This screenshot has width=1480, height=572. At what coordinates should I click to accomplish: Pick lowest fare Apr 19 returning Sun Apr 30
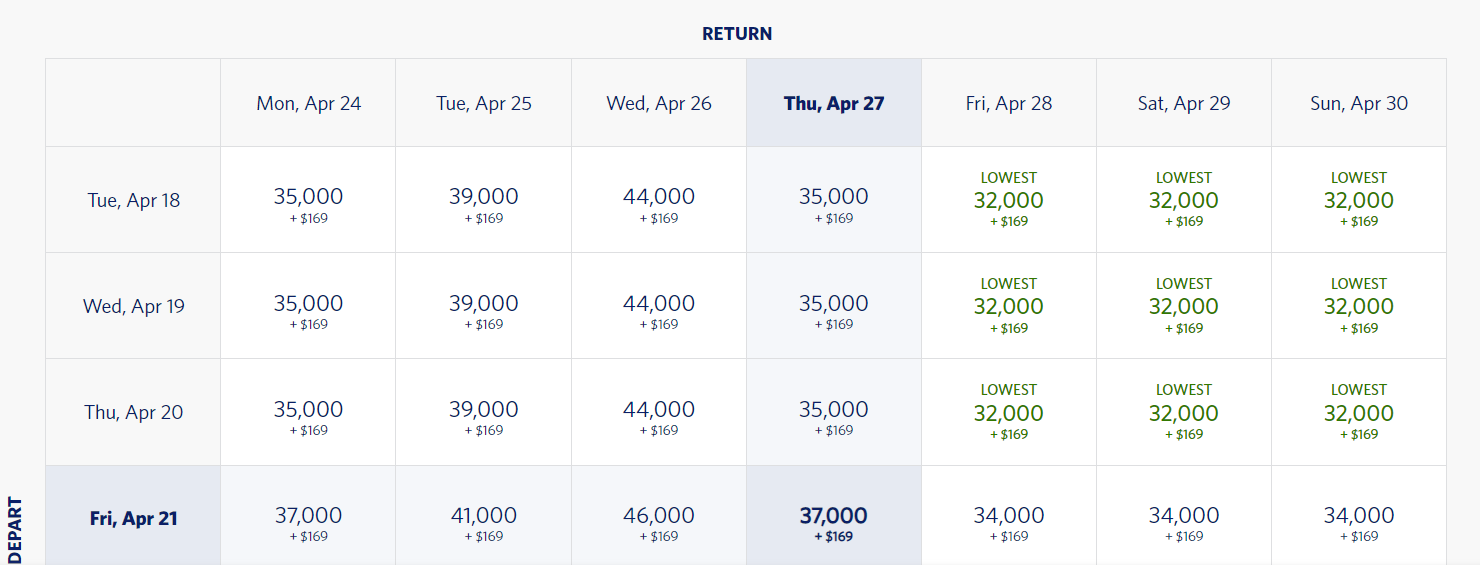click(1358, 306)
